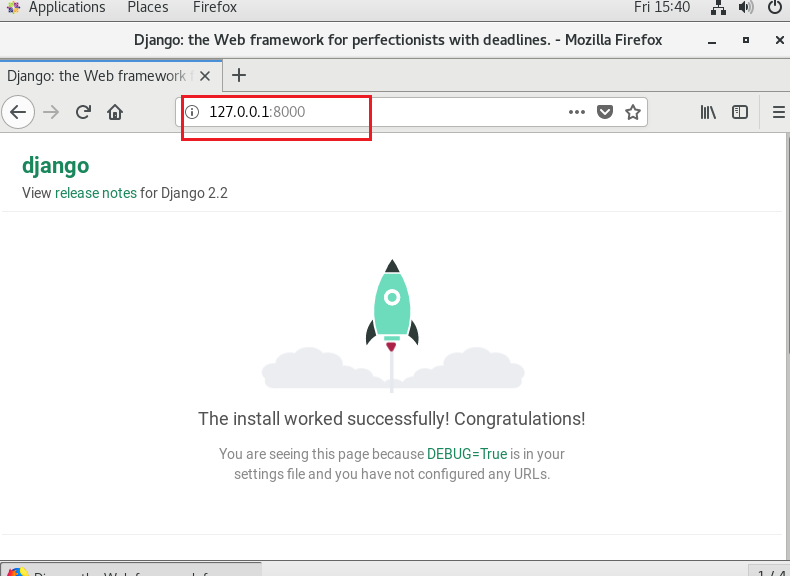Image resolution: width=790 pixels, height=576 pixels.
Task: Open page actions three-dots menu
Action: [576, 112]
